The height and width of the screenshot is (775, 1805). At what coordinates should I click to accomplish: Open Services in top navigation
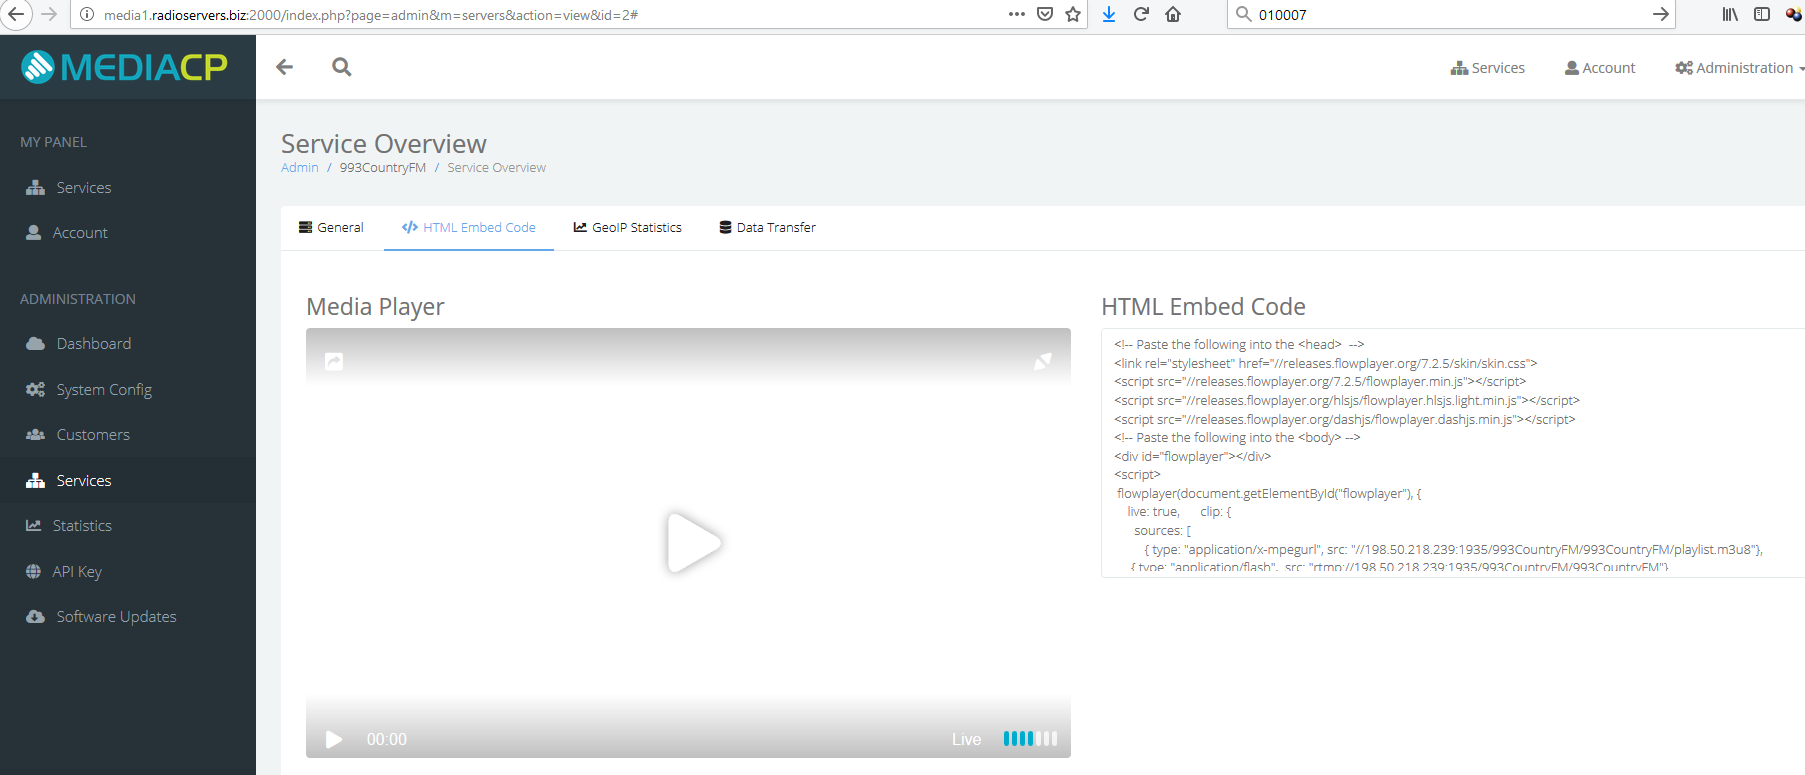pos(1488,68)
